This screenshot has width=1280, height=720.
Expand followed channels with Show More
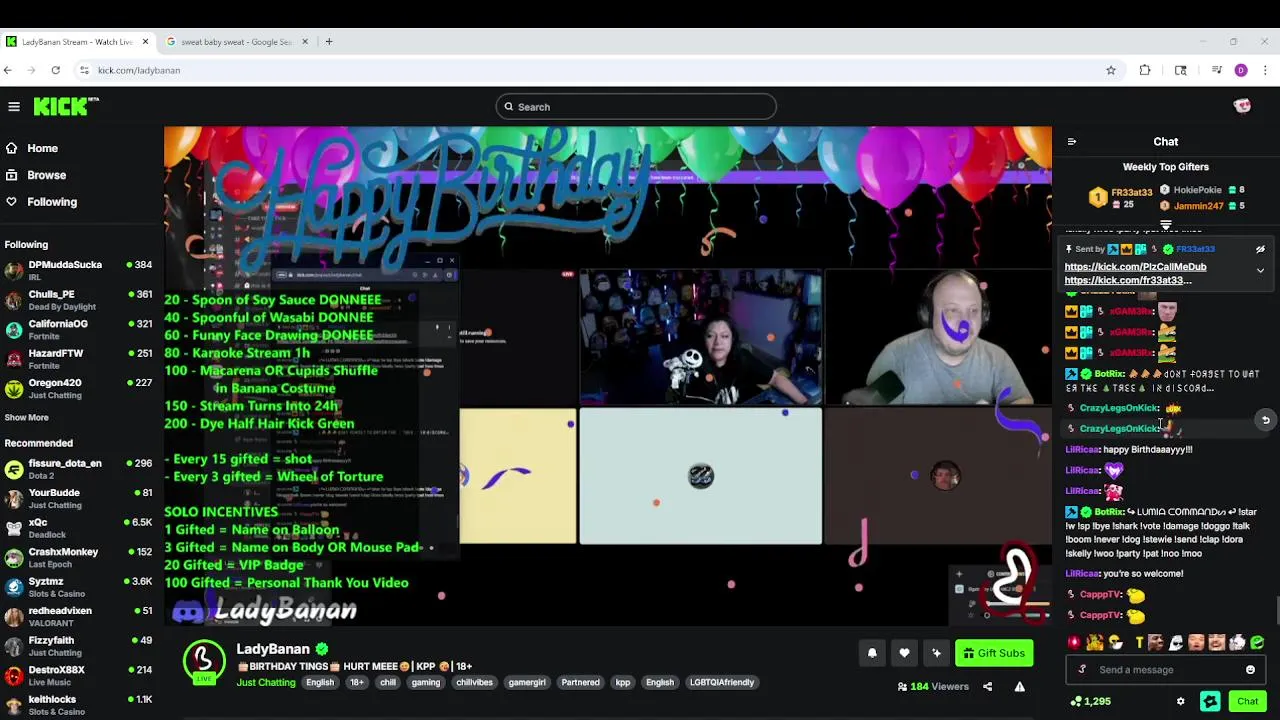tap(26, 417)
